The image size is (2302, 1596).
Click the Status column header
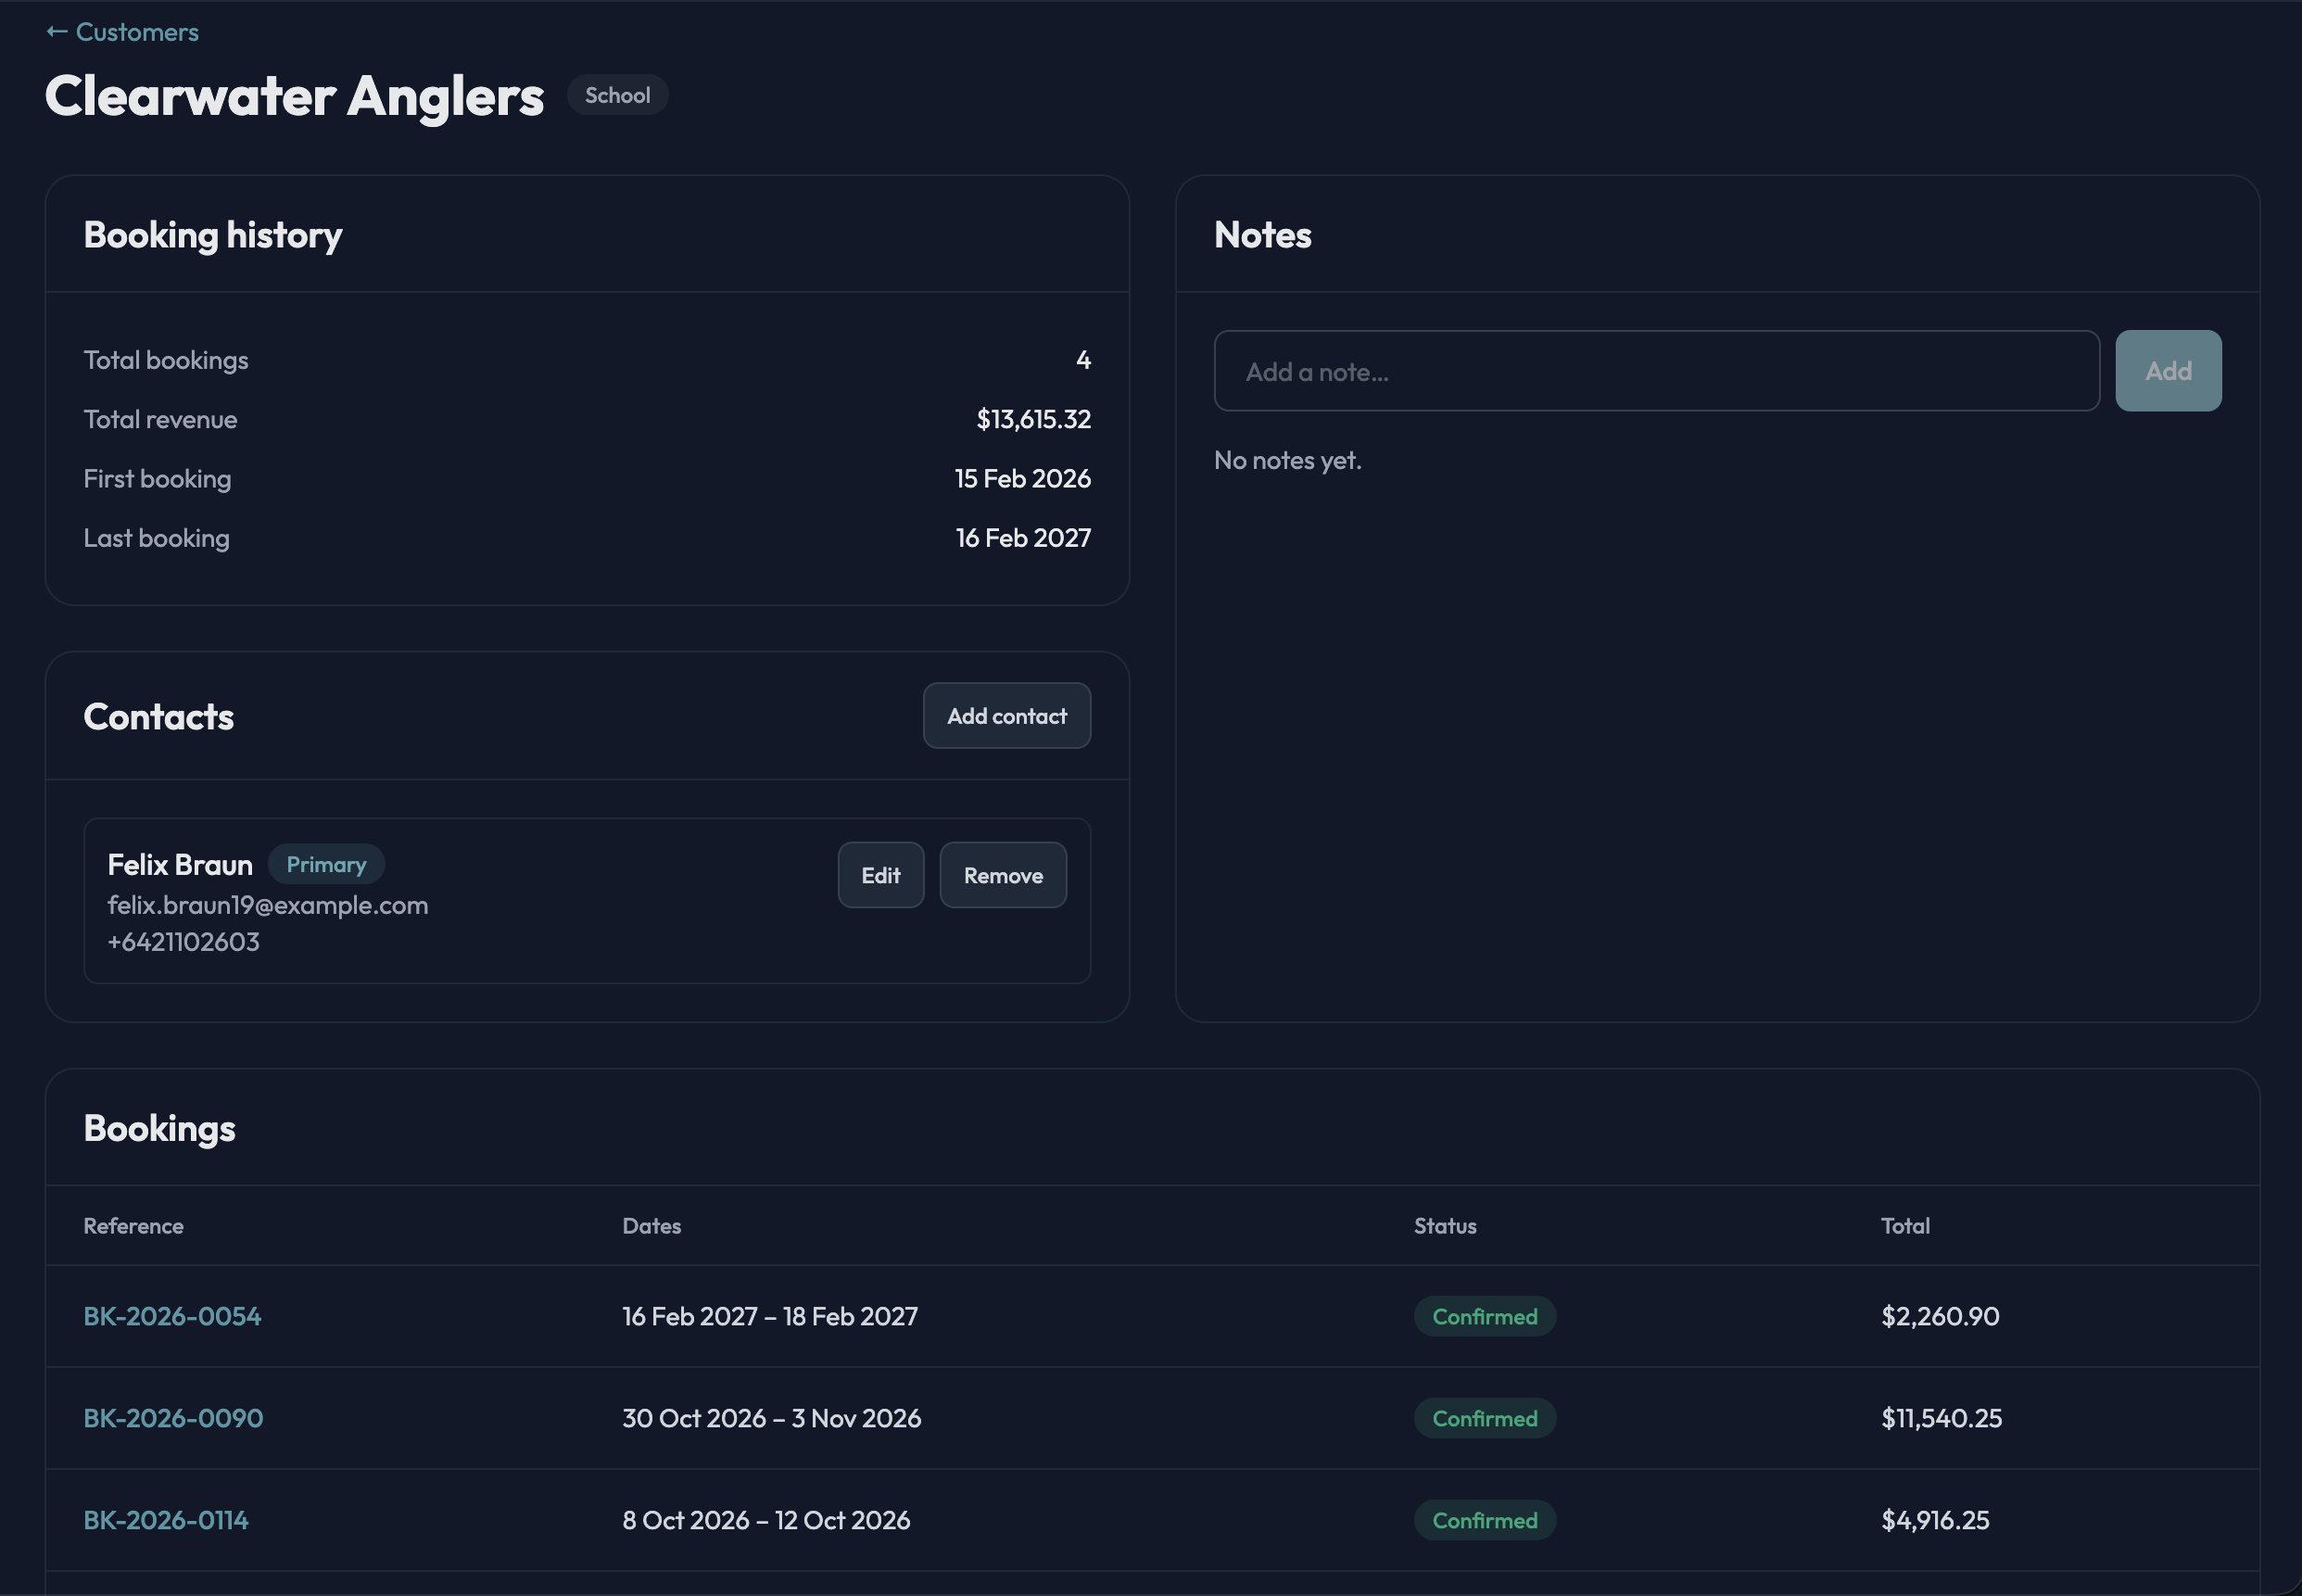[1445, 1226]
